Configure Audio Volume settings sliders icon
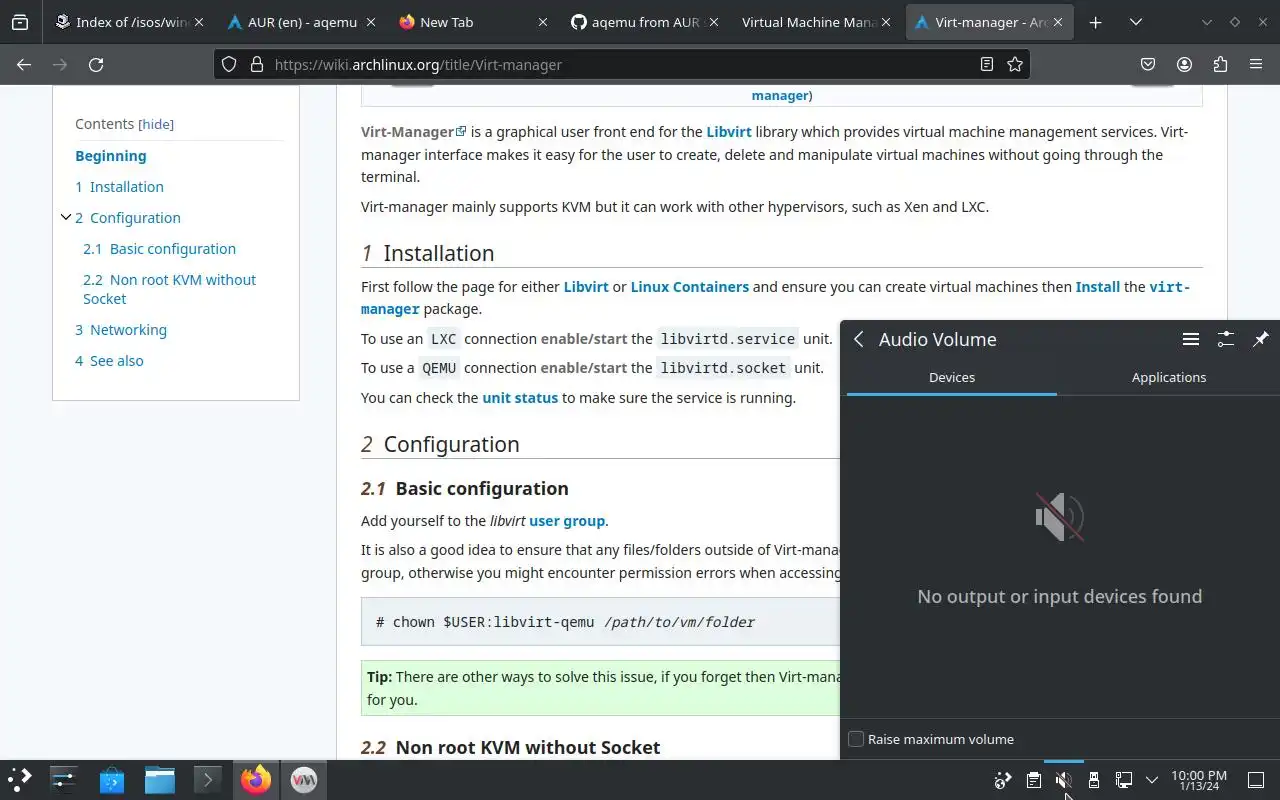This screenshot has height=800, width=1280. tap(1225, 339)
